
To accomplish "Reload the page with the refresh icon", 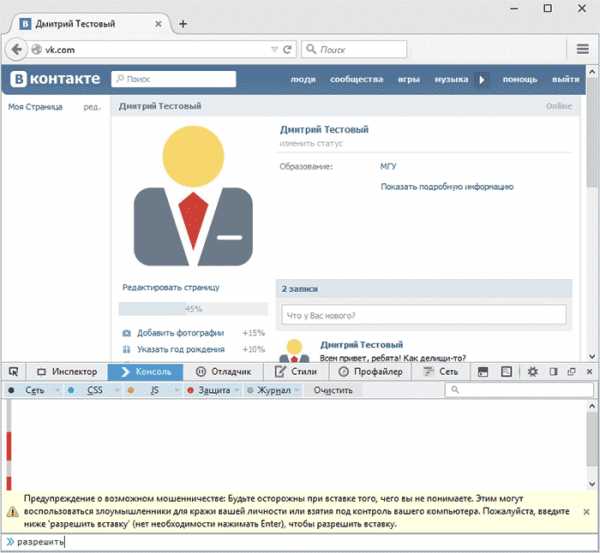I will 287,49.
